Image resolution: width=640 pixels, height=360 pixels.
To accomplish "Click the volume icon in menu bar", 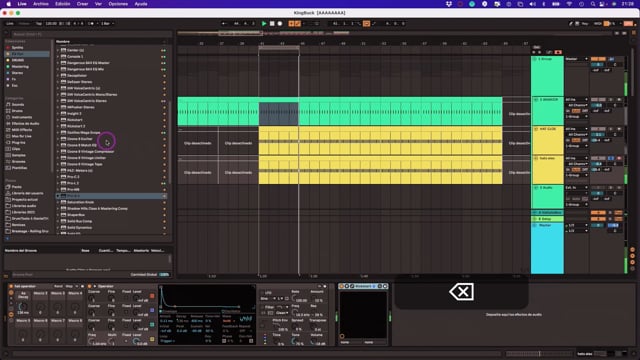I will pos(532,4).
